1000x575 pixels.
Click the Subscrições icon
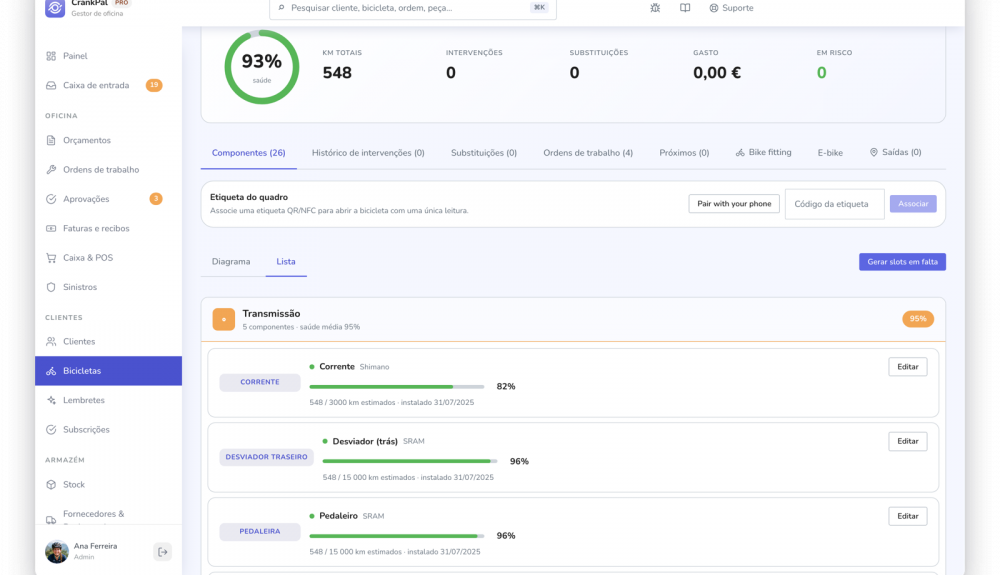[51, 430]
